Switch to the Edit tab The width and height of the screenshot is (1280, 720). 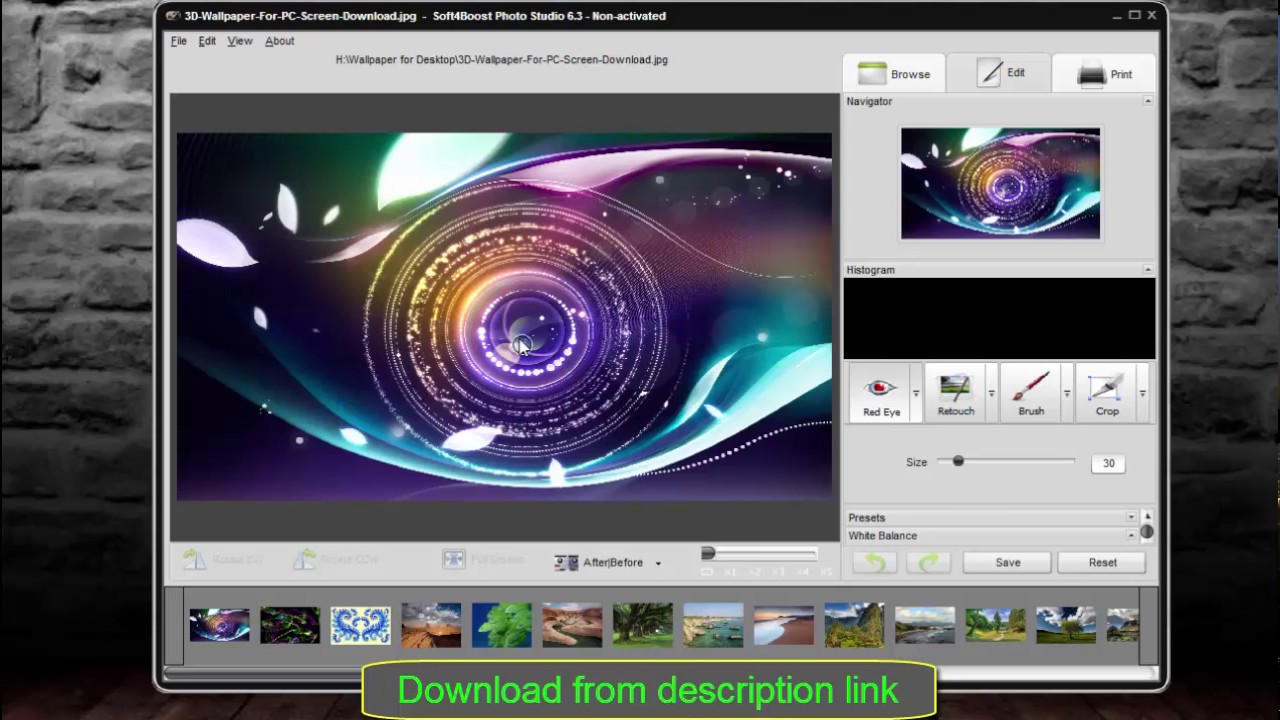[x=1000, y=73]
